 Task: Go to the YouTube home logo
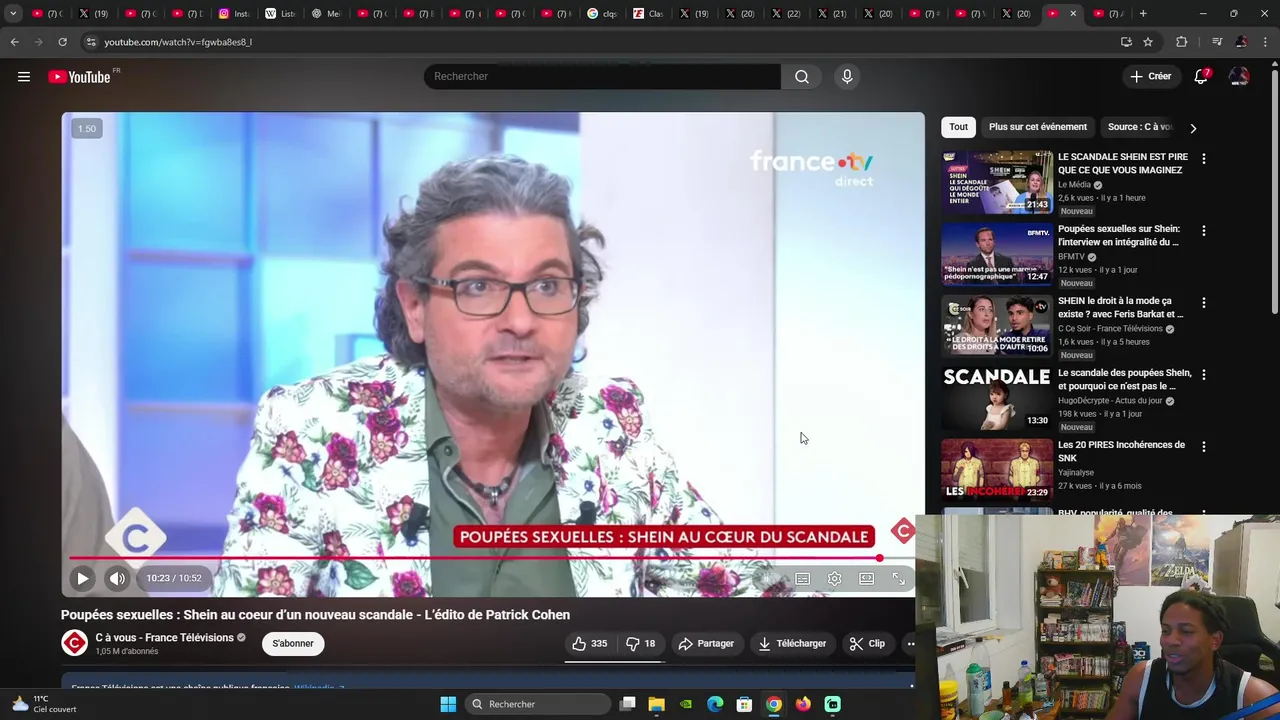[x=80, y=77]
